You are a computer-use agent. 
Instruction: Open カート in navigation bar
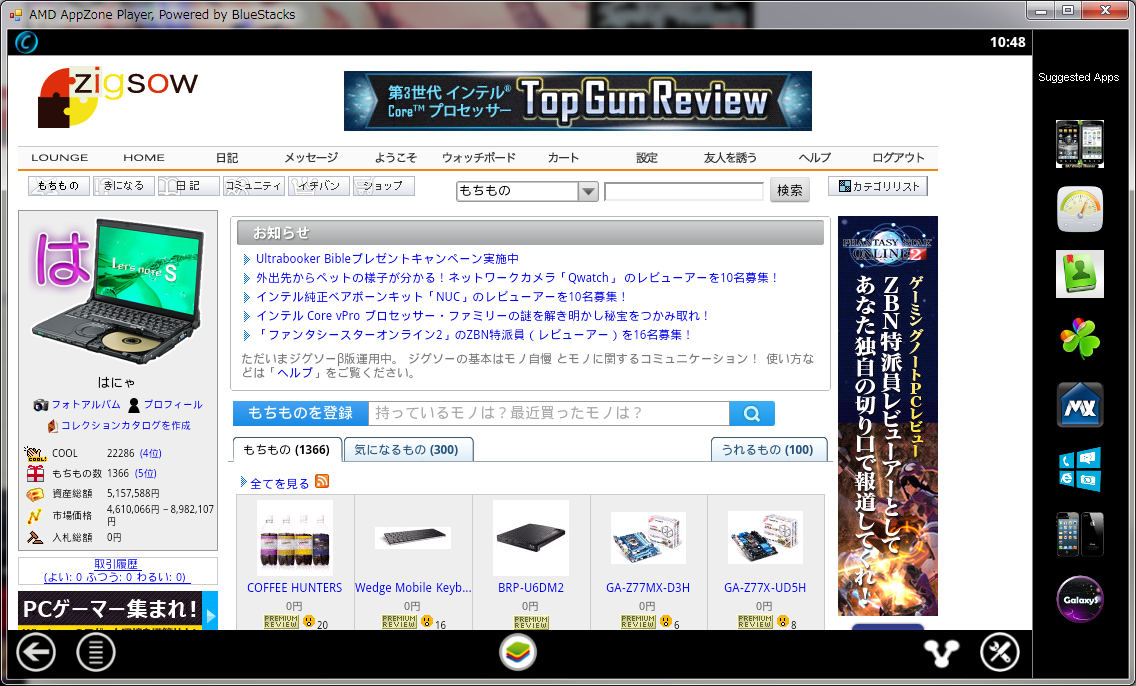(563, 157)
